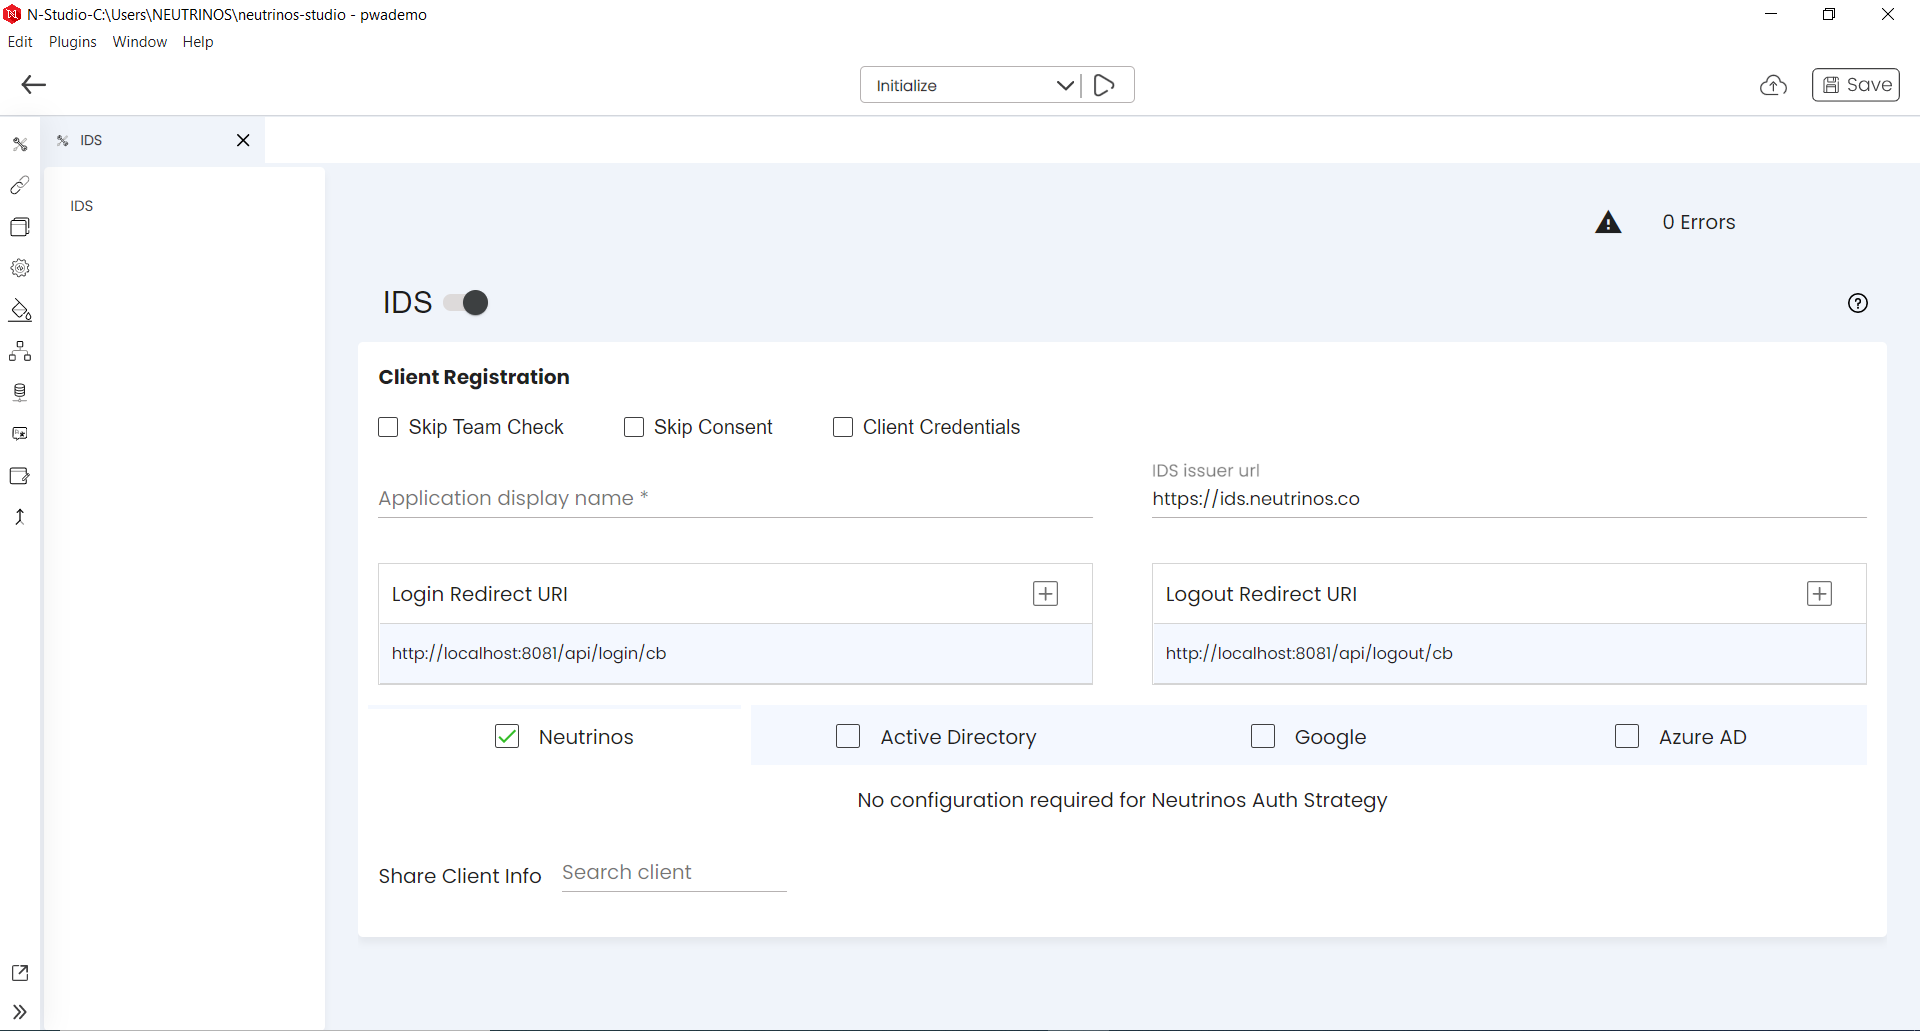This screenshot has height=1031, width=1920.
Task: Click the Save button
Action: tap(1856, 85)
